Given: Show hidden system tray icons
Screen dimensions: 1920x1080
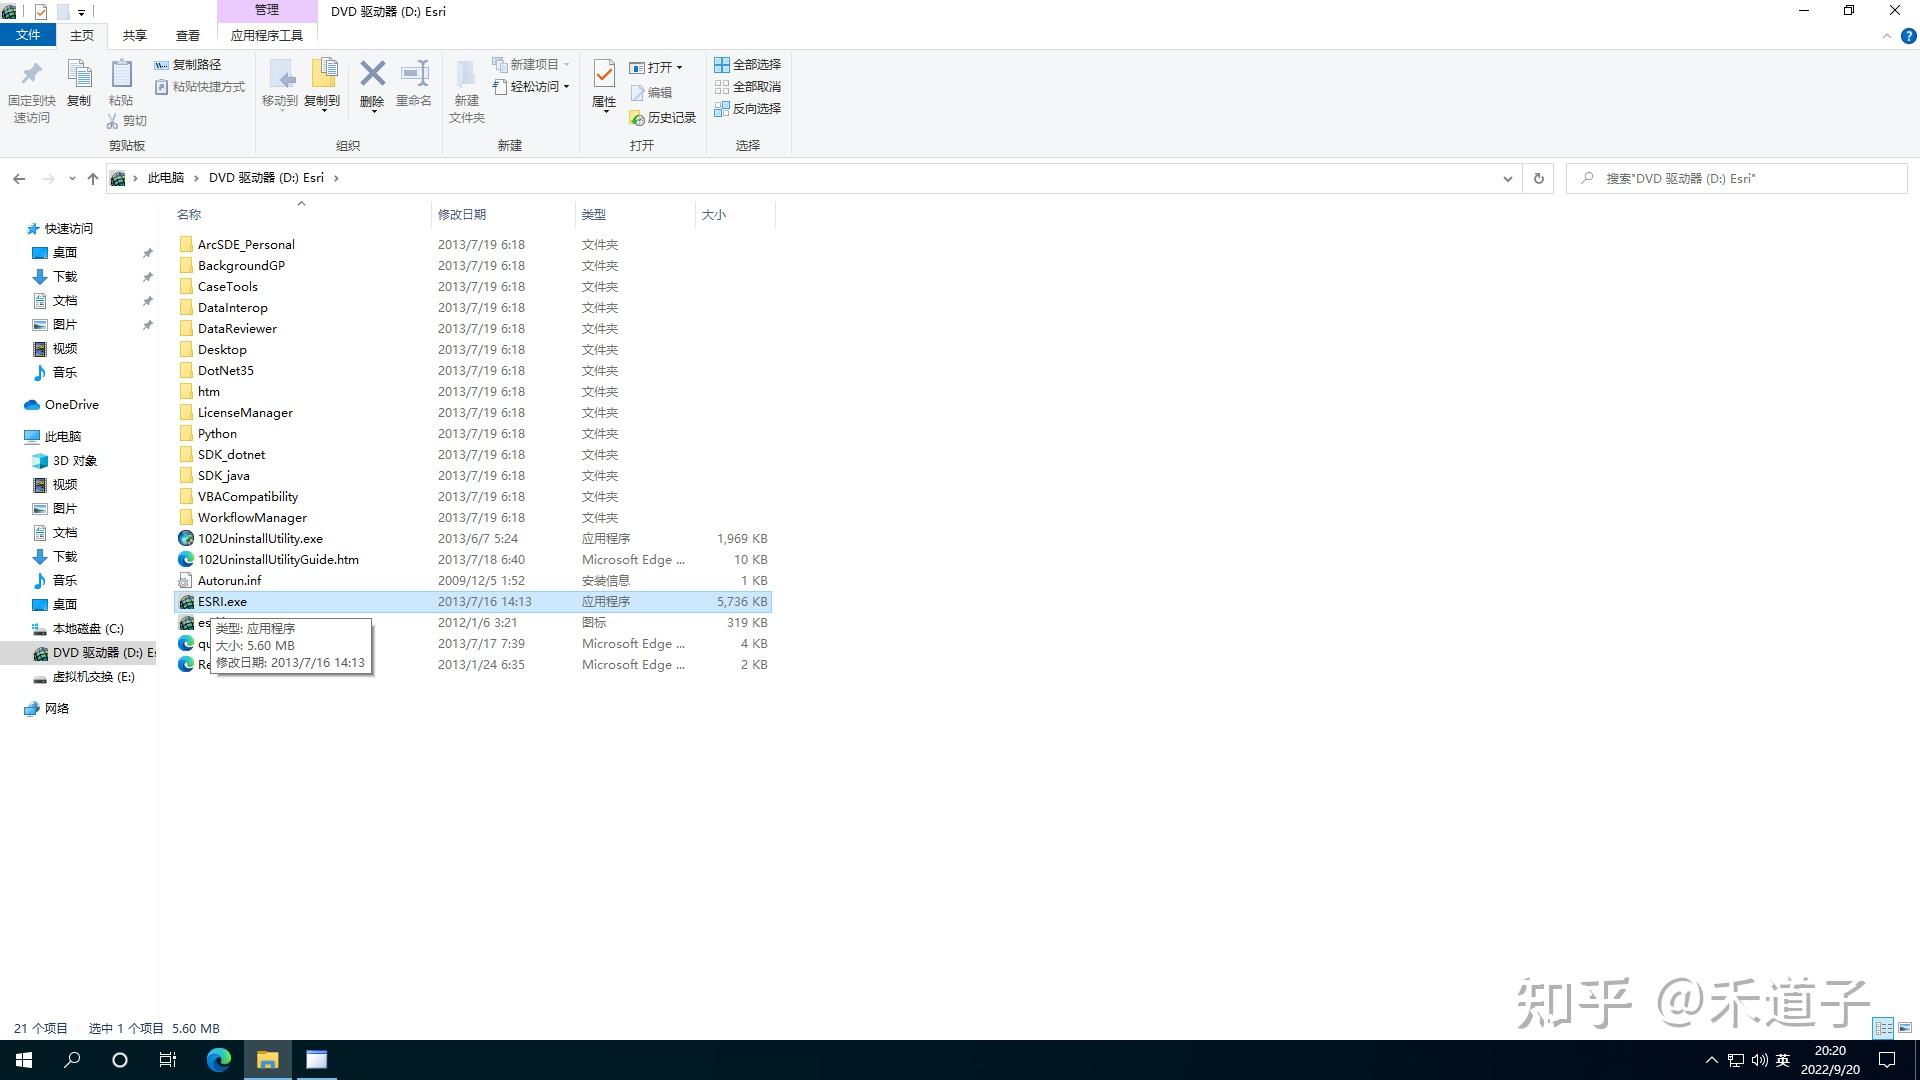Looking at the screenshot, I should click(x=1711, y=1060).
